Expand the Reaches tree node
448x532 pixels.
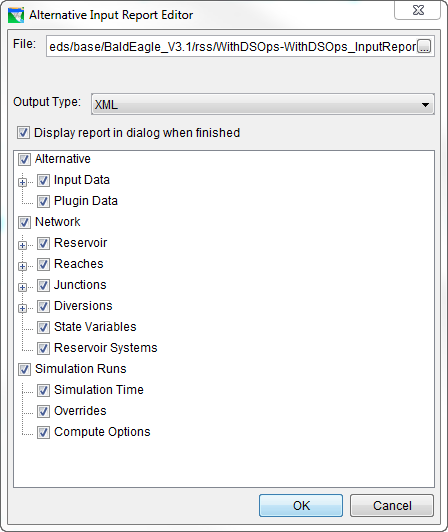point(22,266)
